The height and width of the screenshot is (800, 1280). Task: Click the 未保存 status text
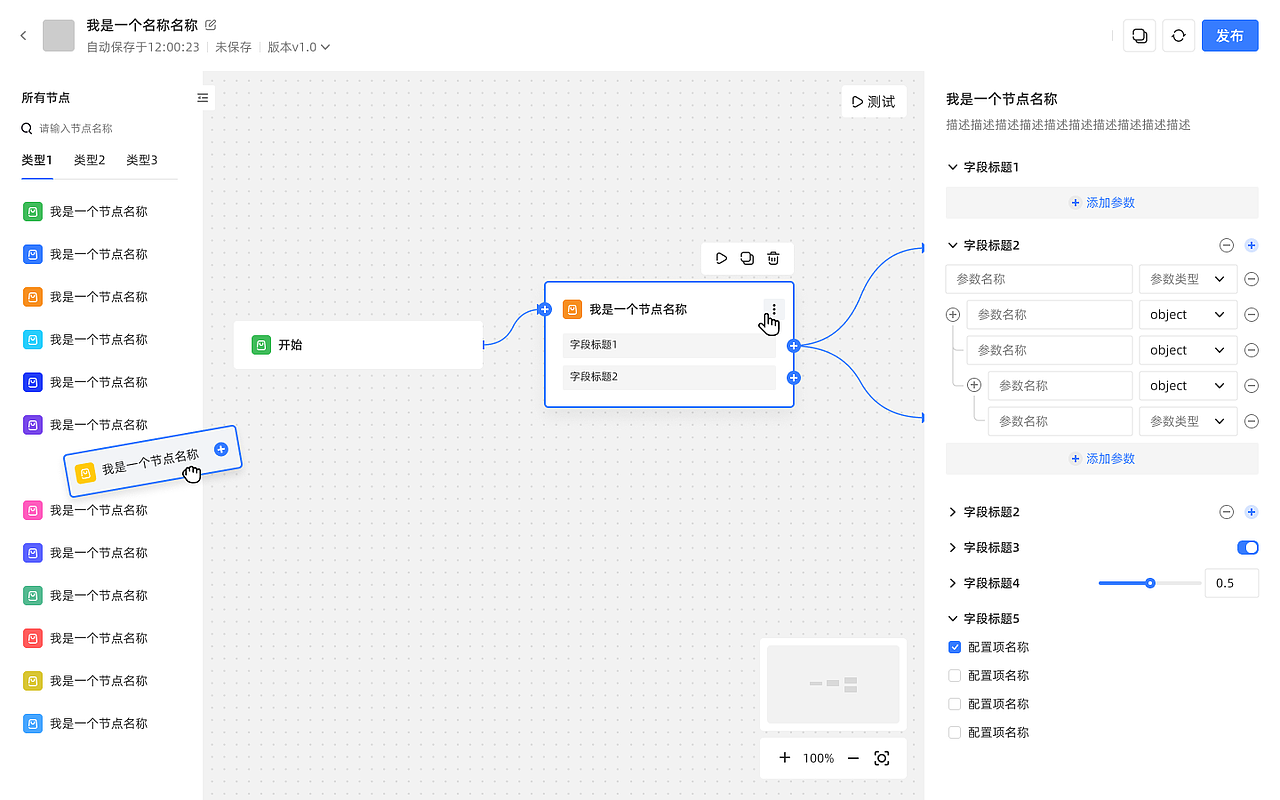(233, 47)
